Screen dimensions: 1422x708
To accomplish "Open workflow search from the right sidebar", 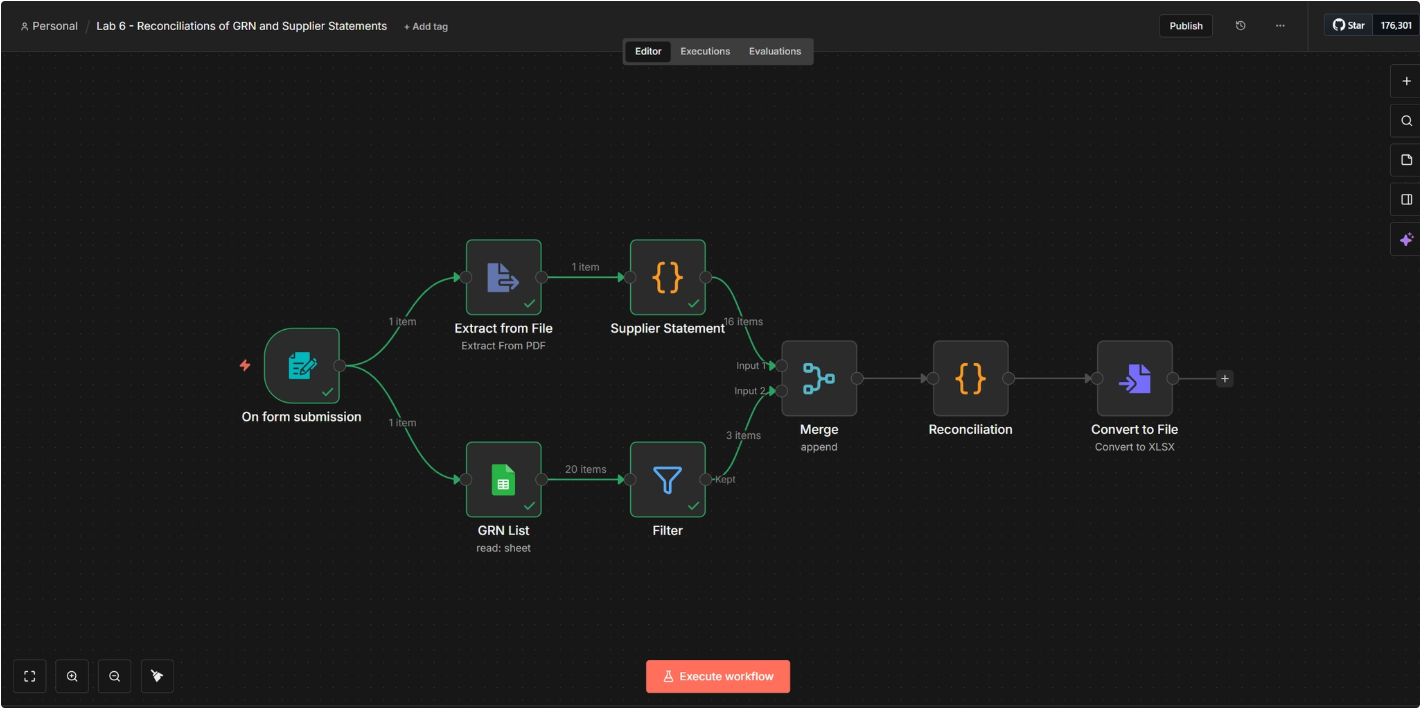I will (1405, 120).
